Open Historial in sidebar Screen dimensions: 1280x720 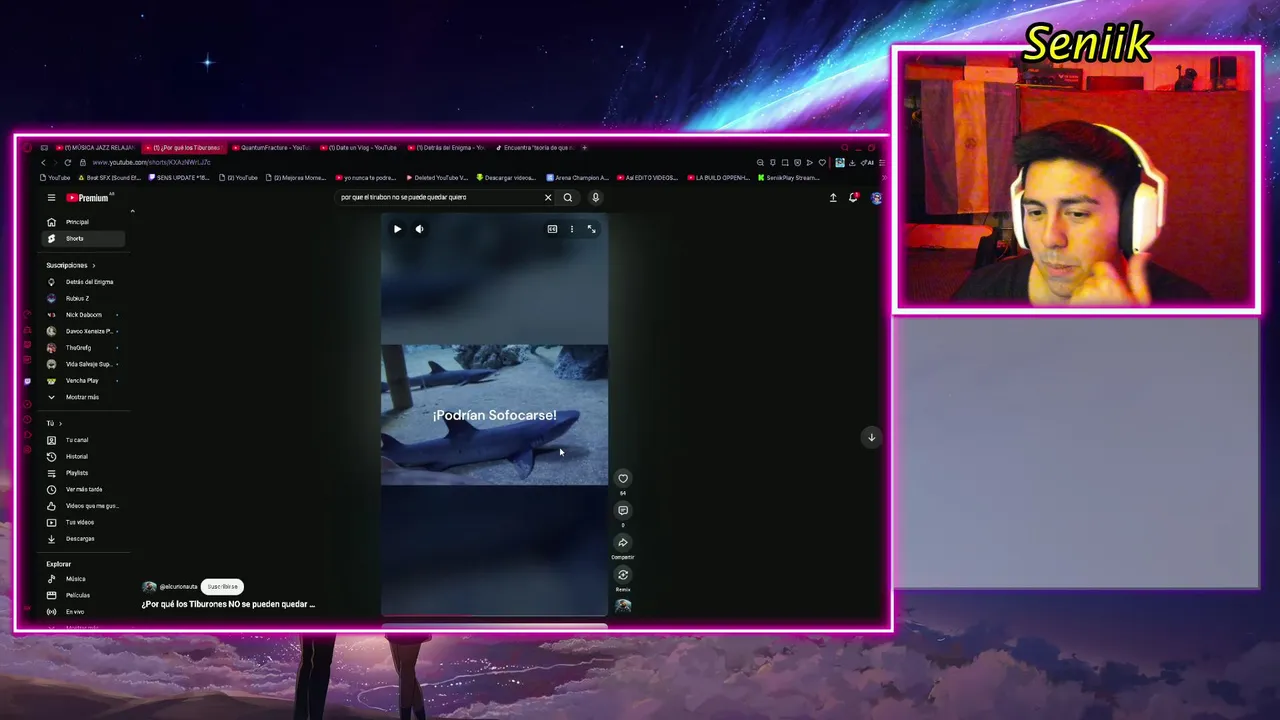coord(84,456)
